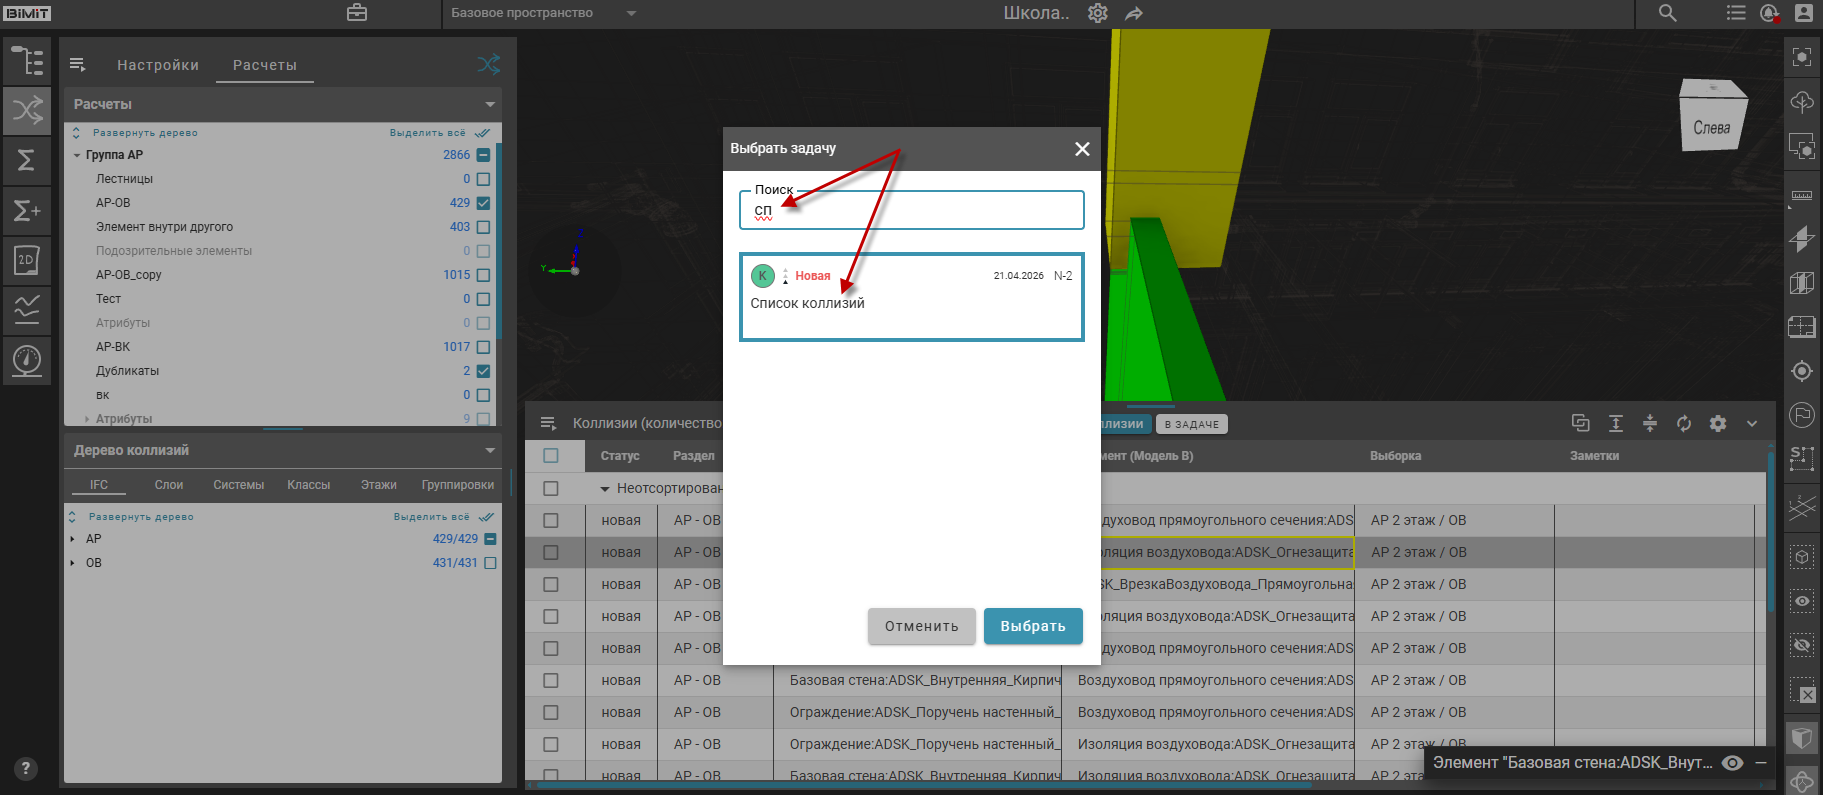Select the Этажи tab in collision tree
Image resolution: width=1823 pixels, height=795 pixels.
tap(378, 485)
